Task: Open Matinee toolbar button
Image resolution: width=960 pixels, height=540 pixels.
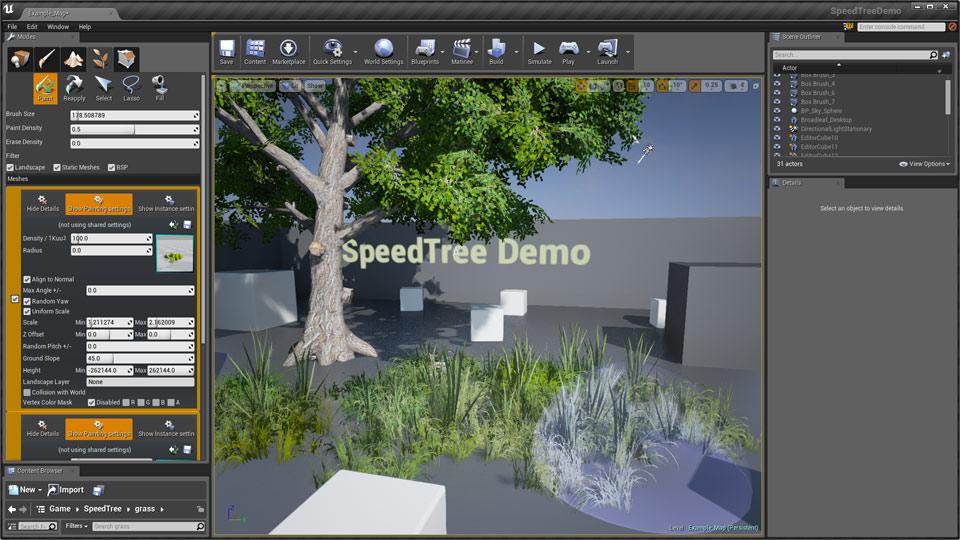Action: coord(462,51)
